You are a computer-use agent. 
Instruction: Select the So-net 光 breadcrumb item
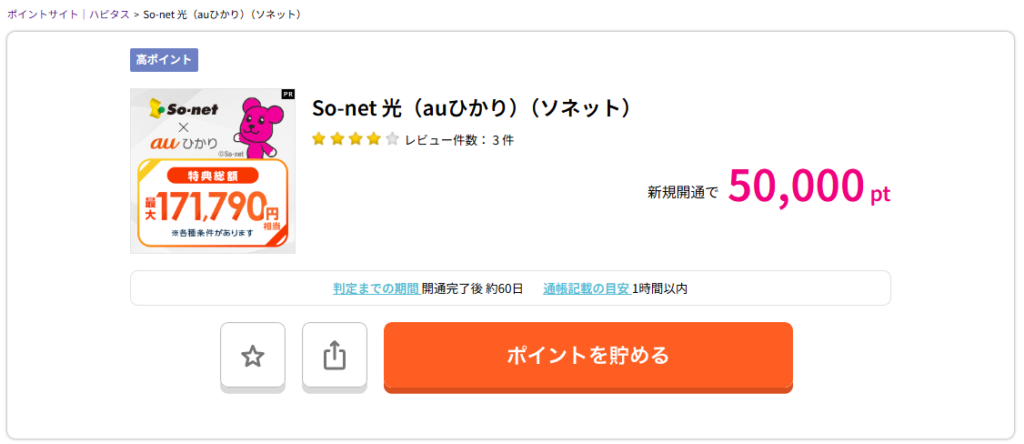tap(222, 15)
